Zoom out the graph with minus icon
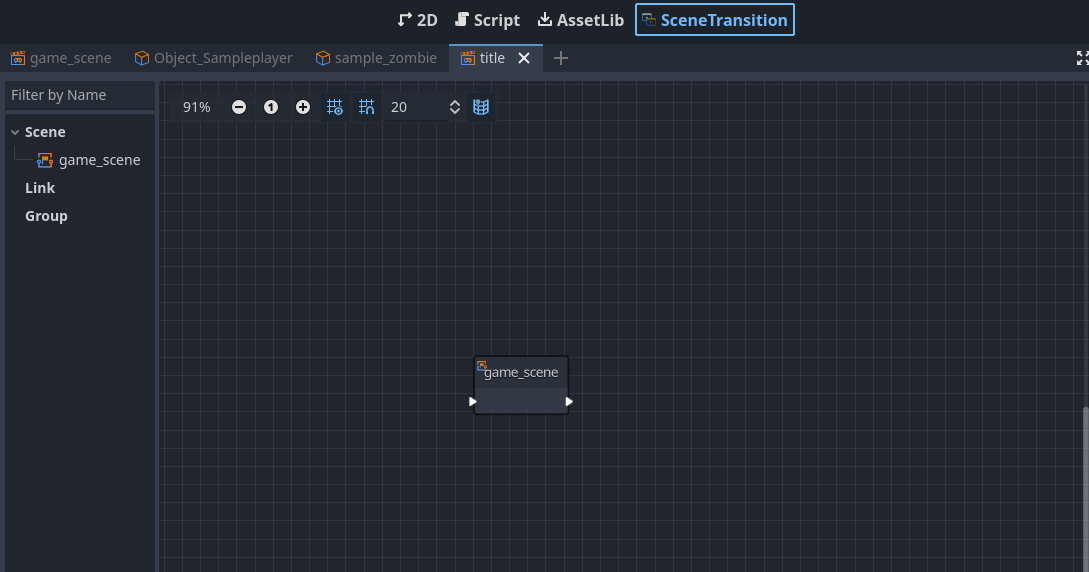Screen dimensions: 1089x572 239,107
